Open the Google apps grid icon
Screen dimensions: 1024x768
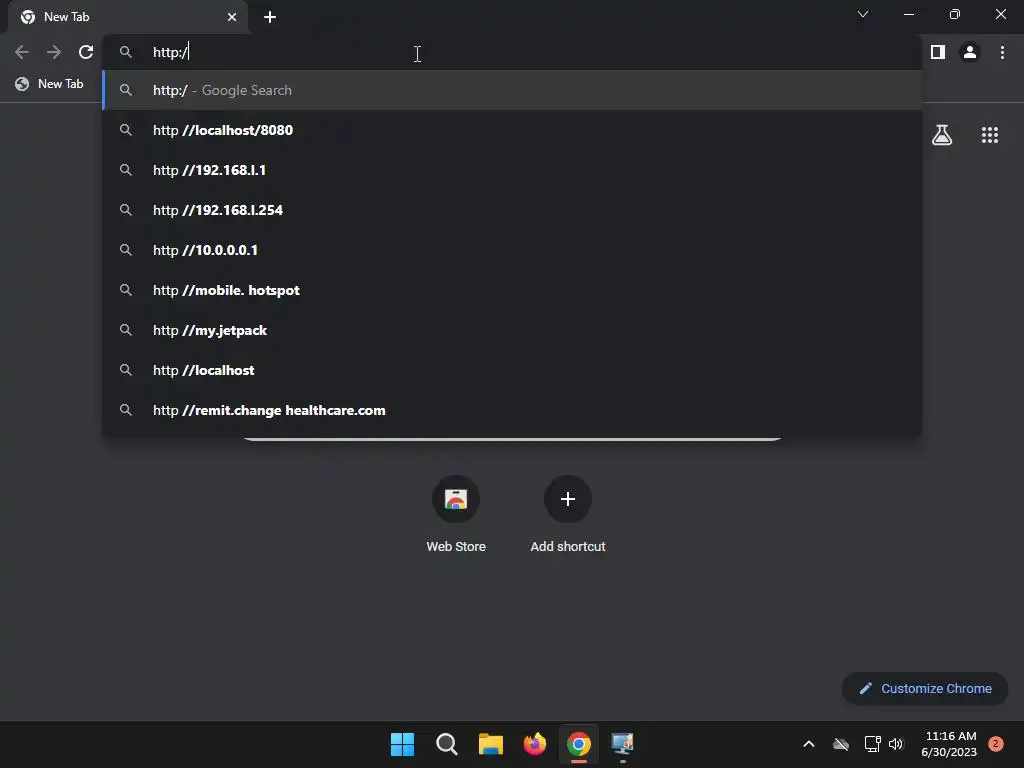tap(990, 135)
